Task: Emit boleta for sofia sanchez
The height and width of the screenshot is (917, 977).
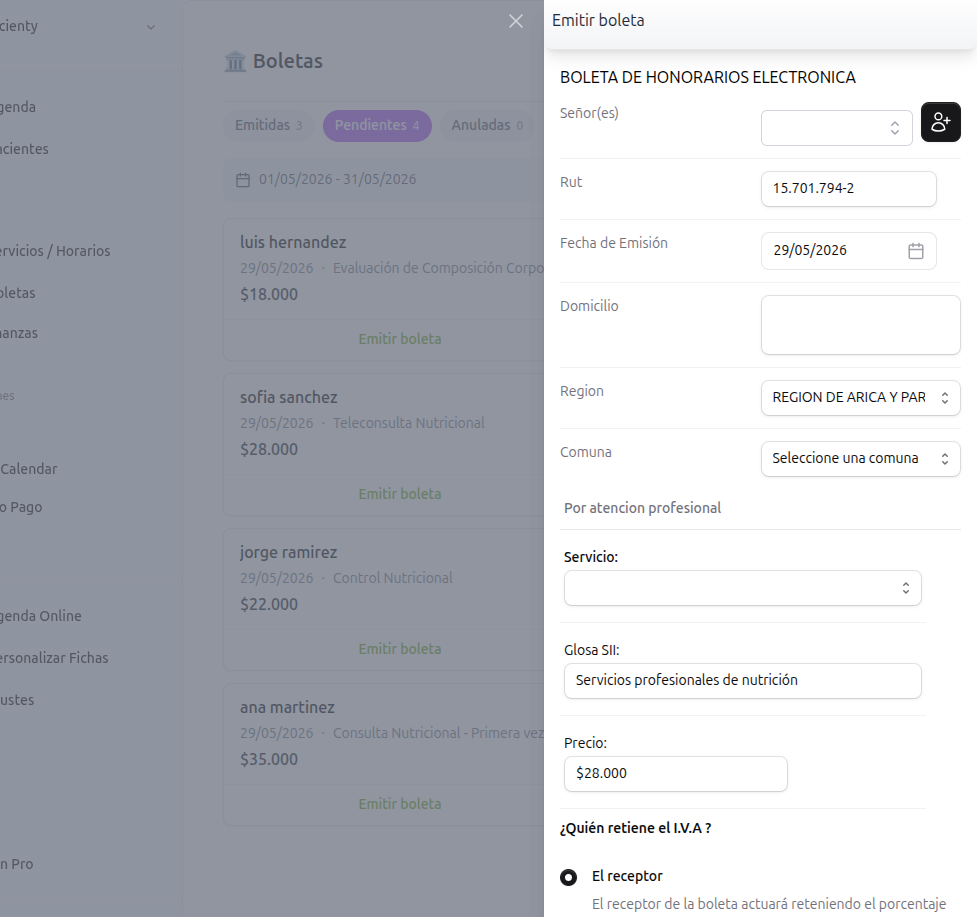Action: click(399, 494)
